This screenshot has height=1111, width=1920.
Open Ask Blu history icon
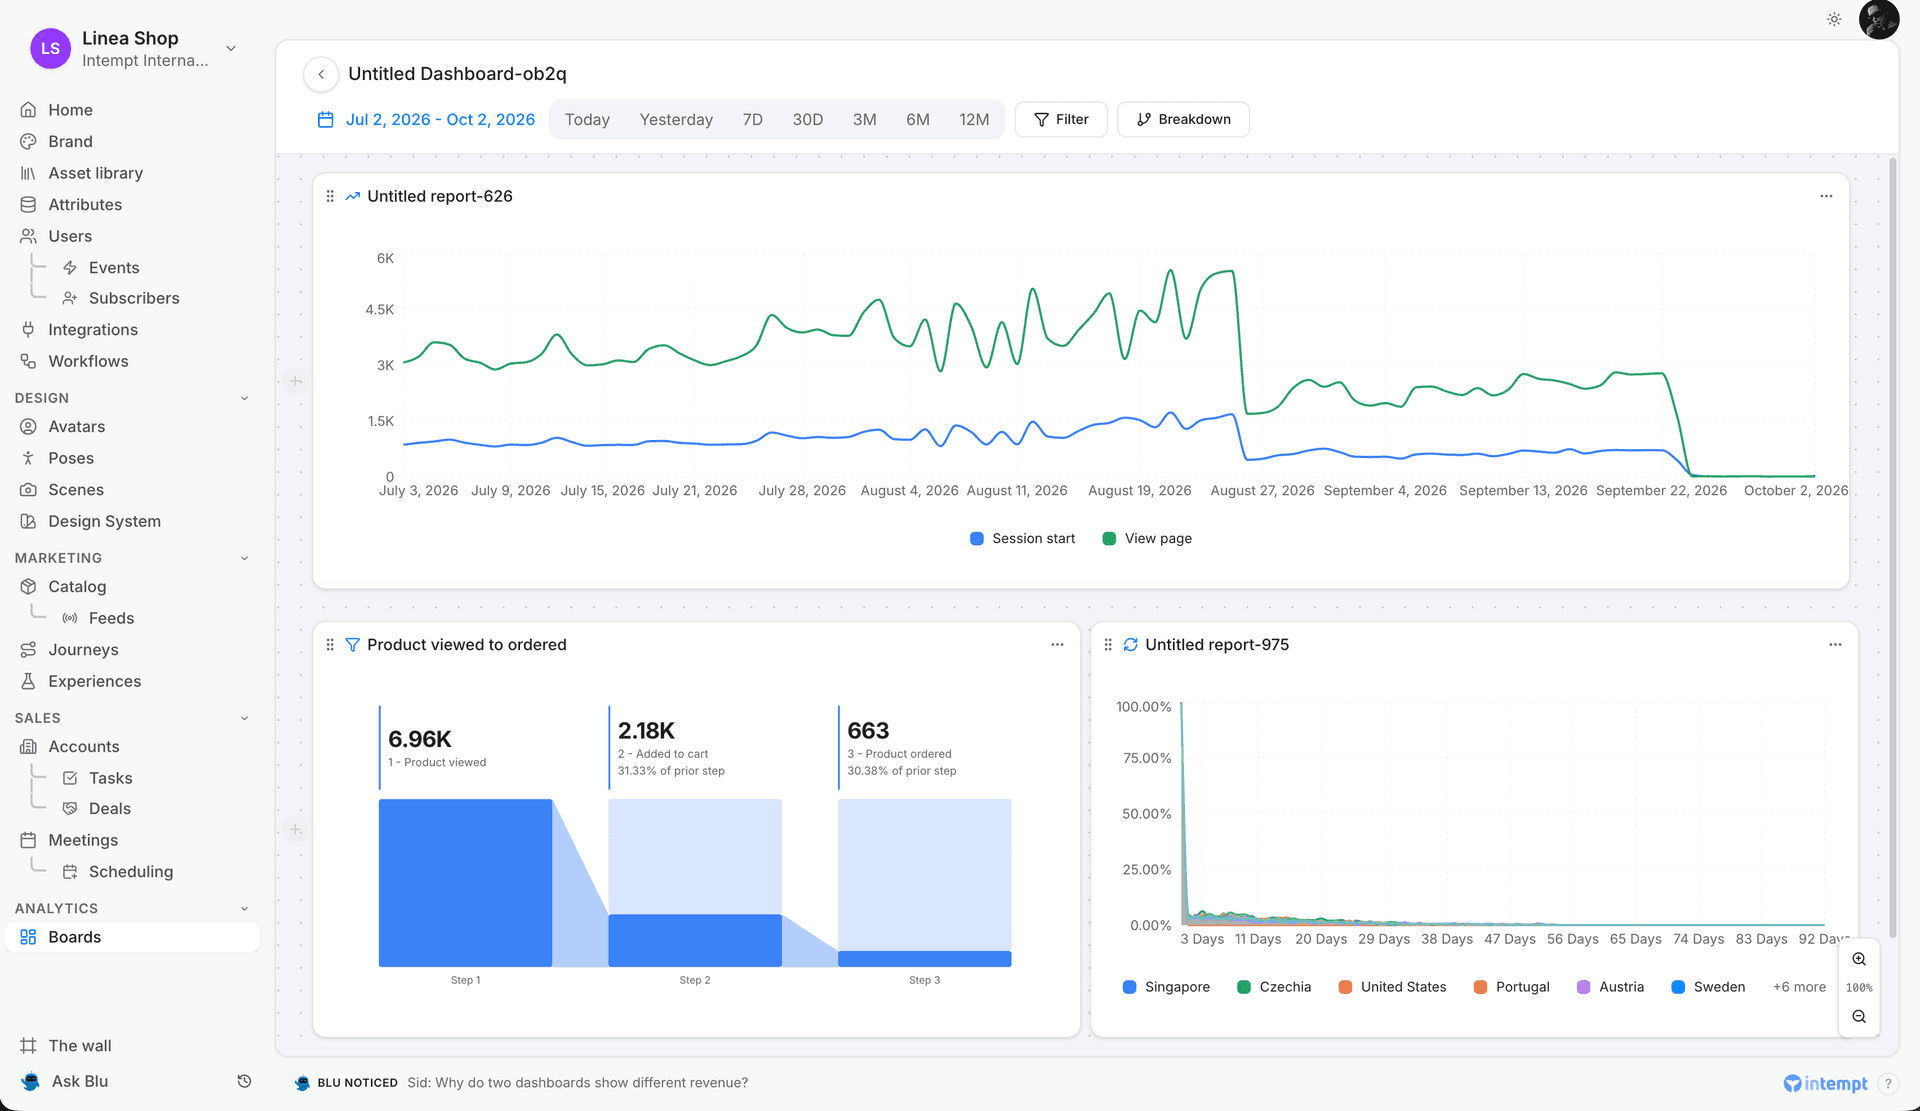pyautogui.click(x=244, y=1081)
